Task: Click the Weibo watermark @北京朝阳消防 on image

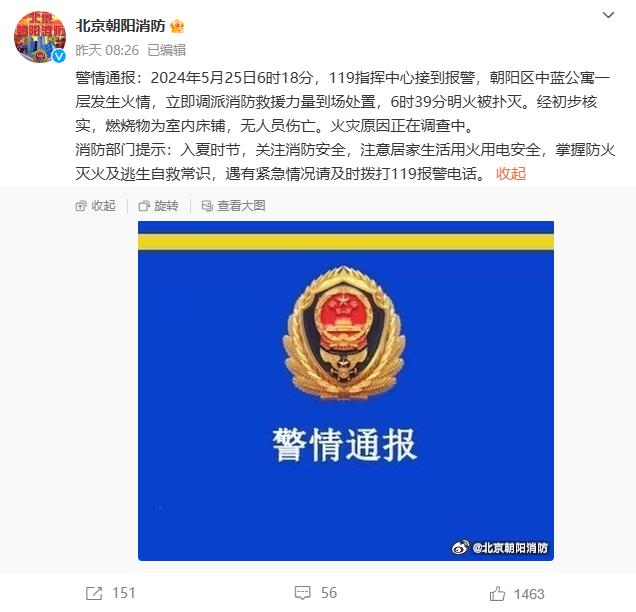Action: tap(500, 548)
